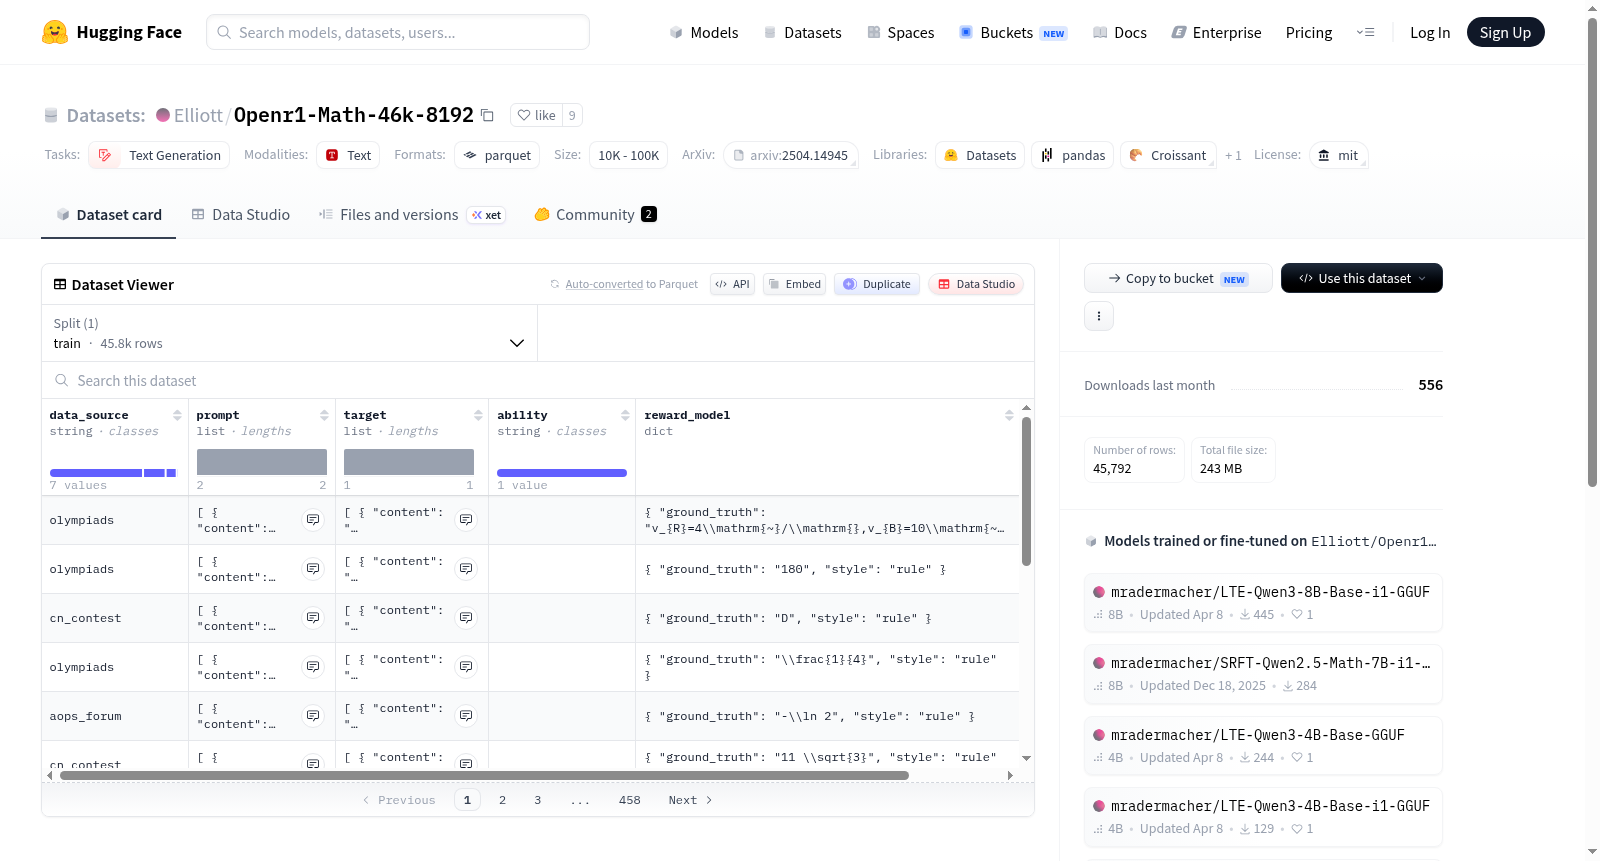Like the dataset using the heart button
This screenshot has width=1600, height=861.
(536, 115)
